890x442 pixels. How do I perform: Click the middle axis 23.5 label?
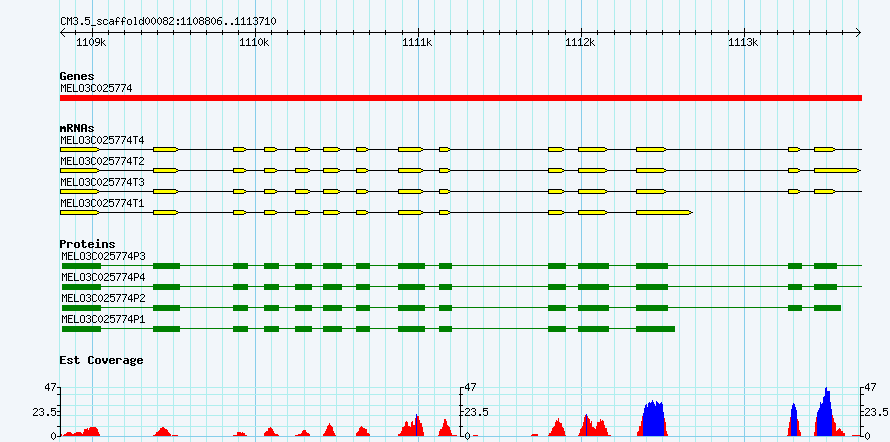click(x=477, y=412)
